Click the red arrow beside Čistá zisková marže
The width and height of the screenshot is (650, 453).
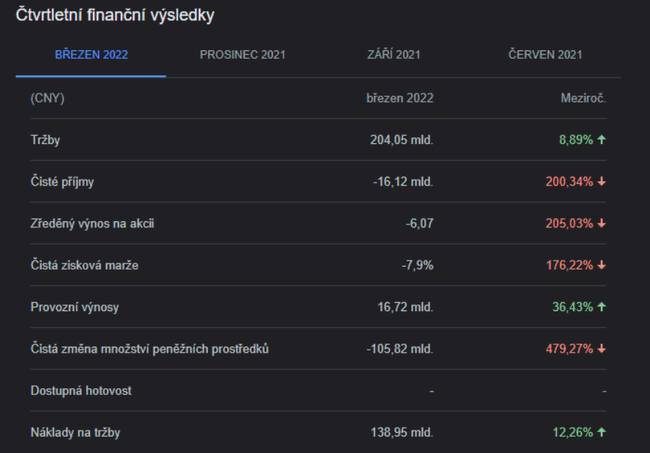(x=602, y=266)
